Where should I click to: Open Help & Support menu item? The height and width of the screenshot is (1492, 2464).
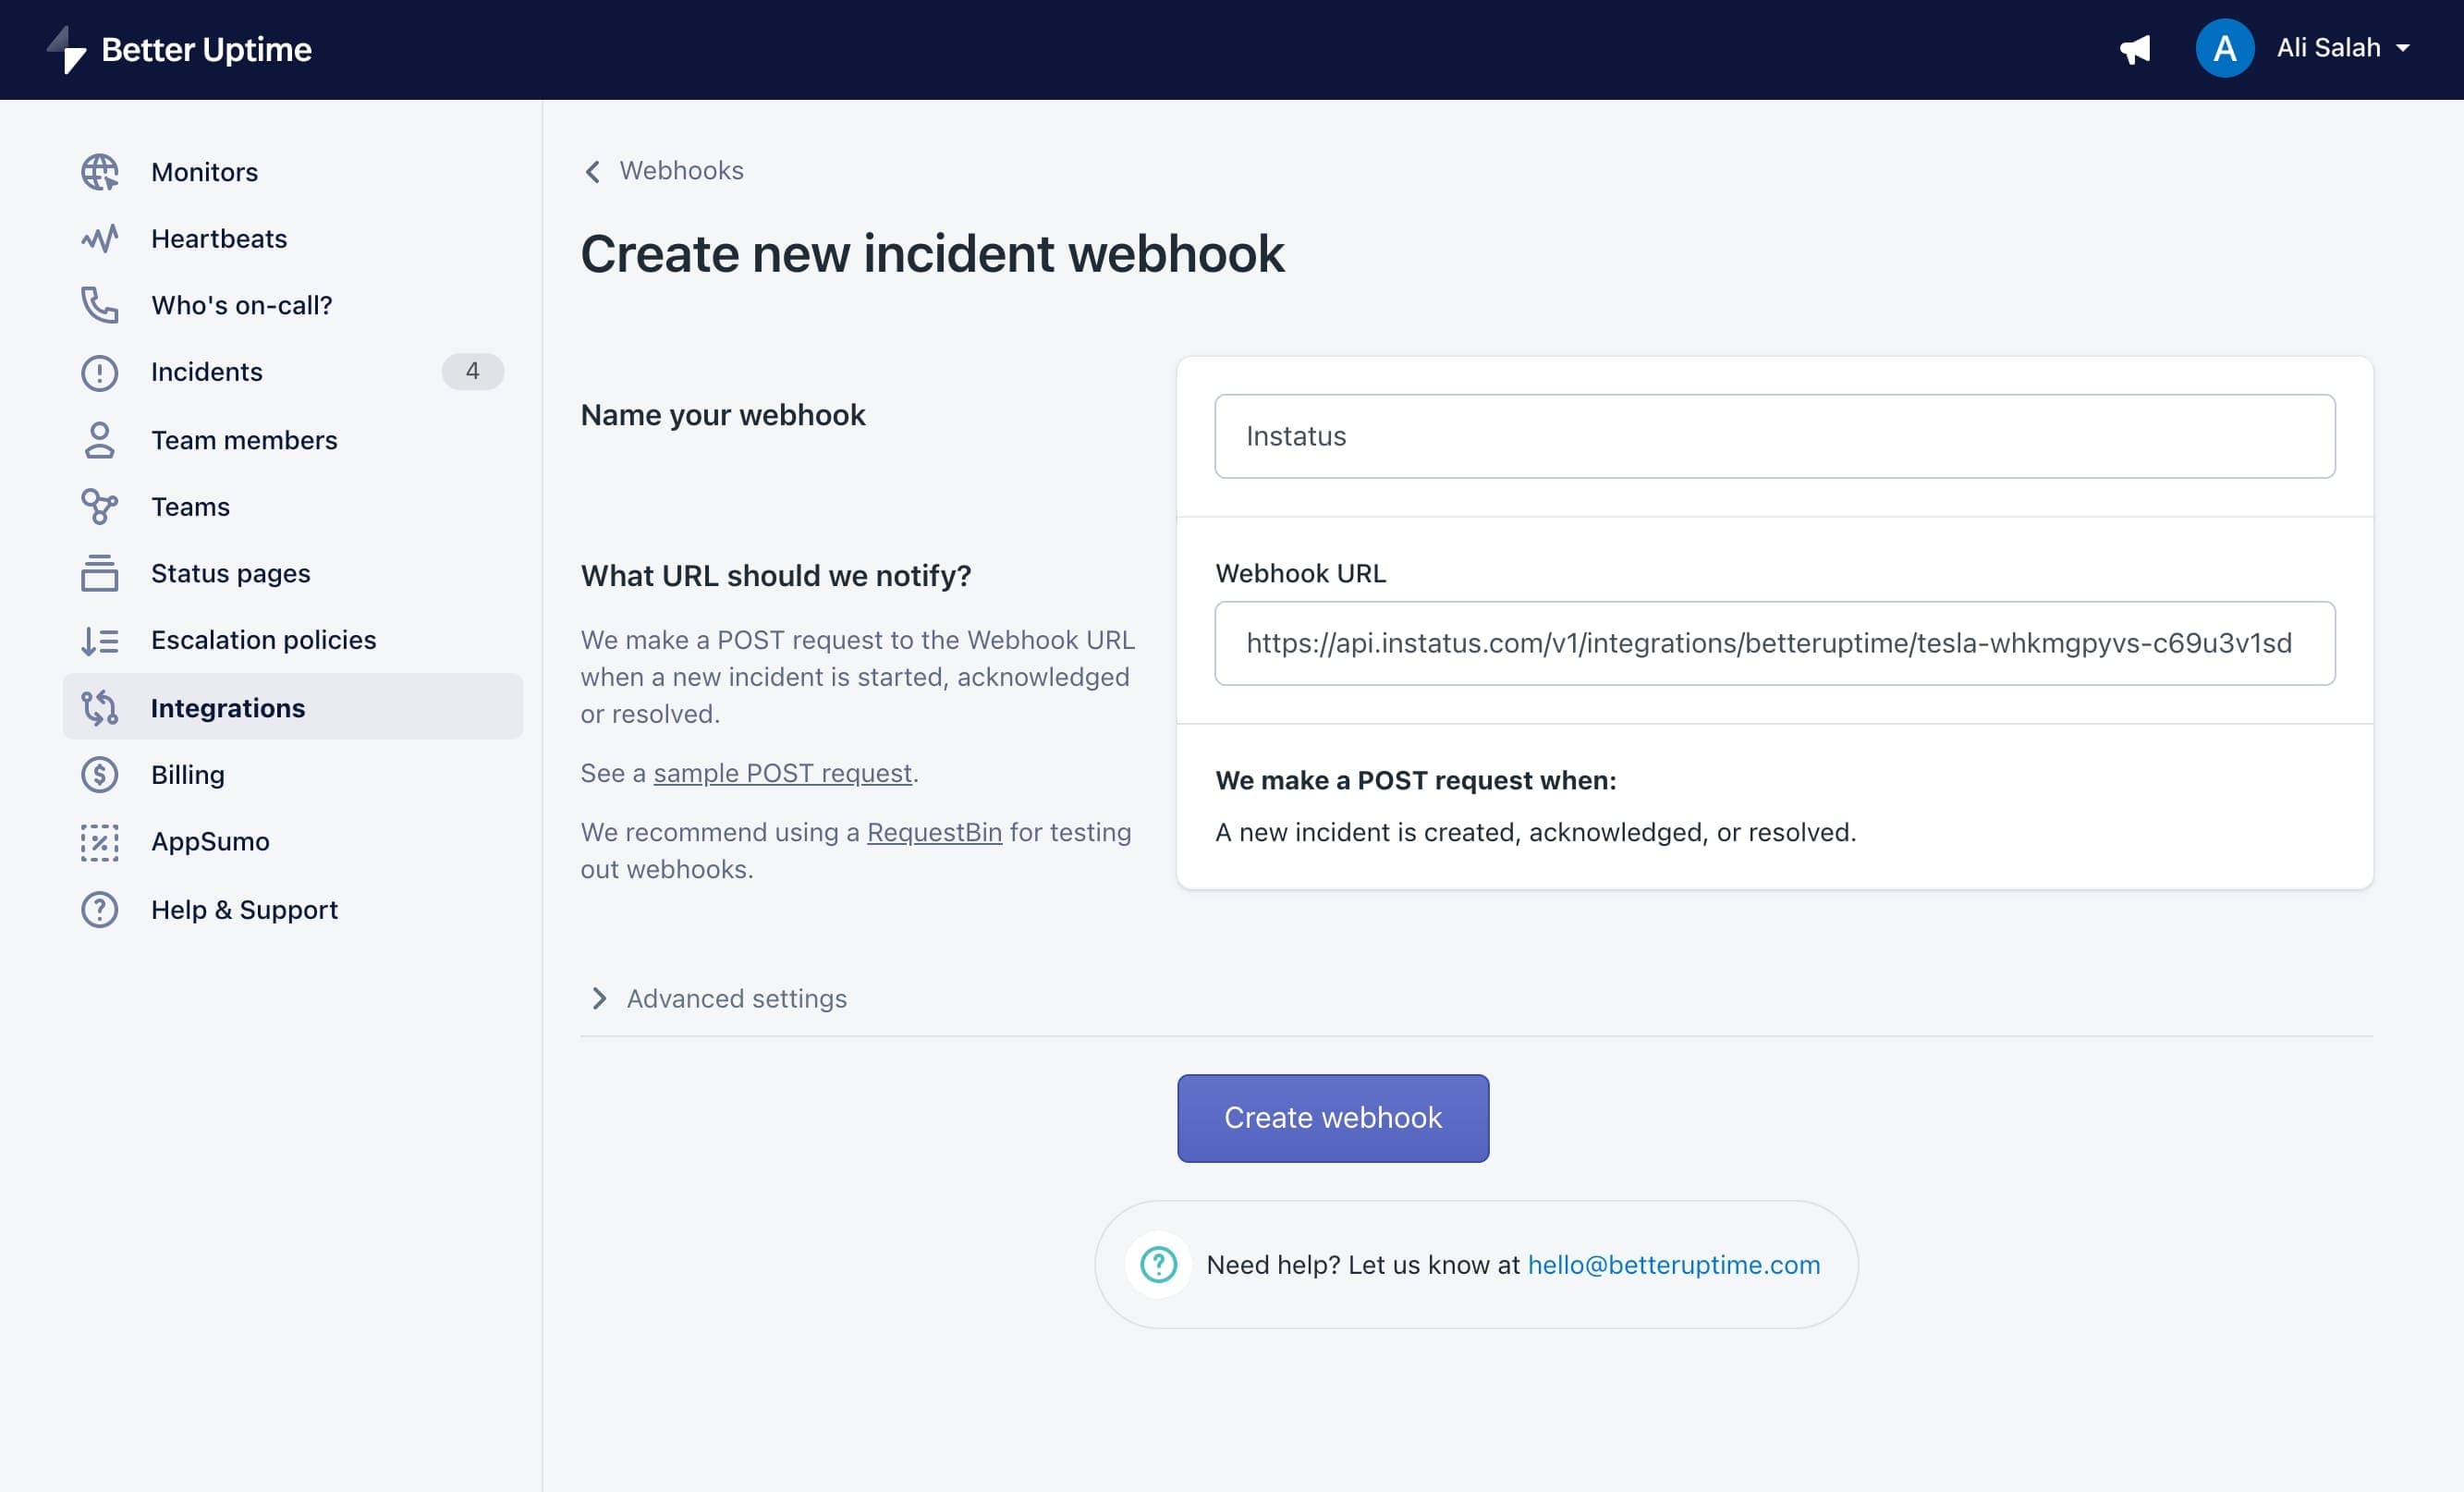click(x=244, y=909)
